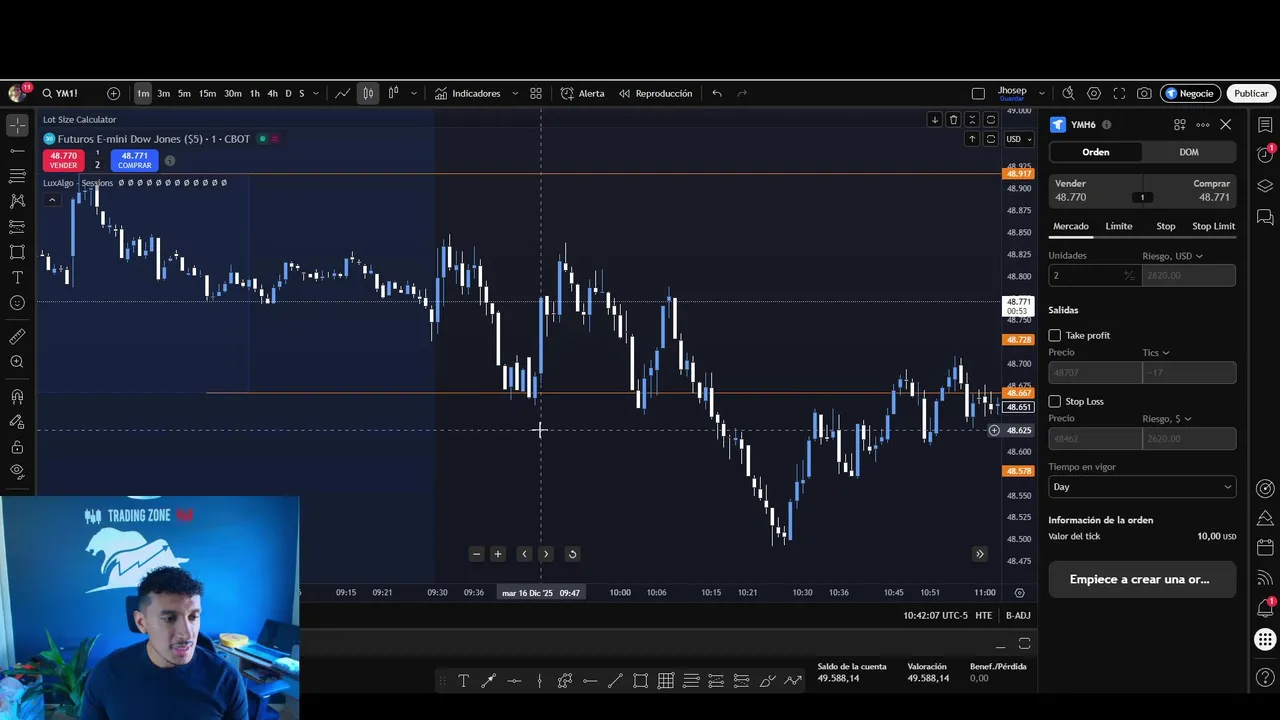
Task: Select the ruler measure tool
Action: [x=17, y=337]
